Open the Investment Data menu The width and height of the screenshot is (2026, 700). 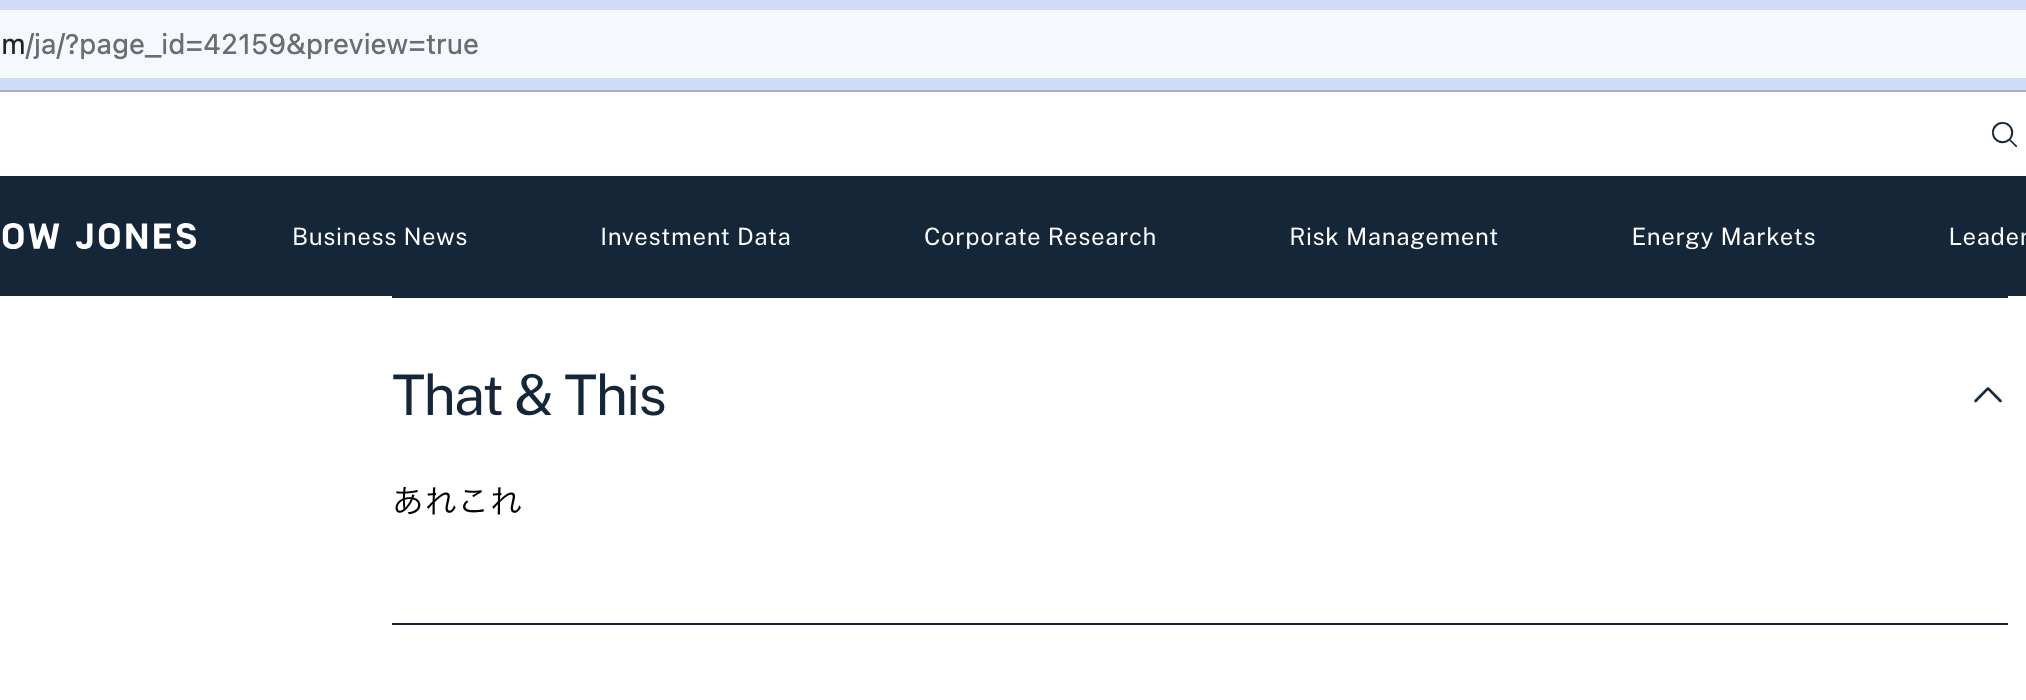pyautogui.click(x=695, y=237)
